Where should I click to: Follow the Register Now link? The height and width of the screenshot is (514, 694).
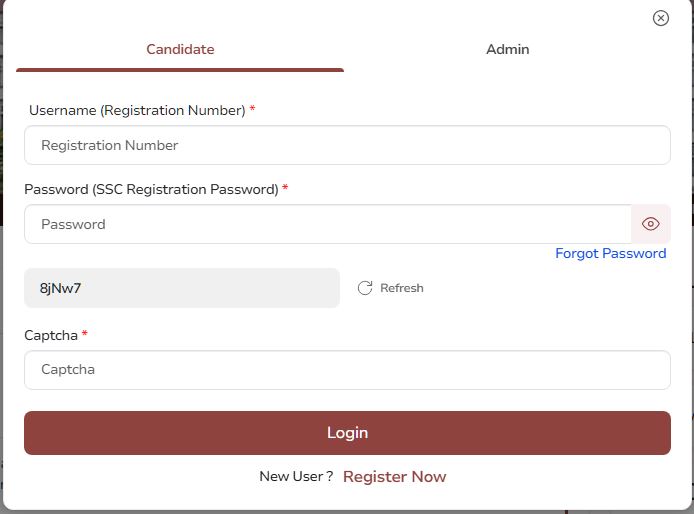(x=394, y=477)
